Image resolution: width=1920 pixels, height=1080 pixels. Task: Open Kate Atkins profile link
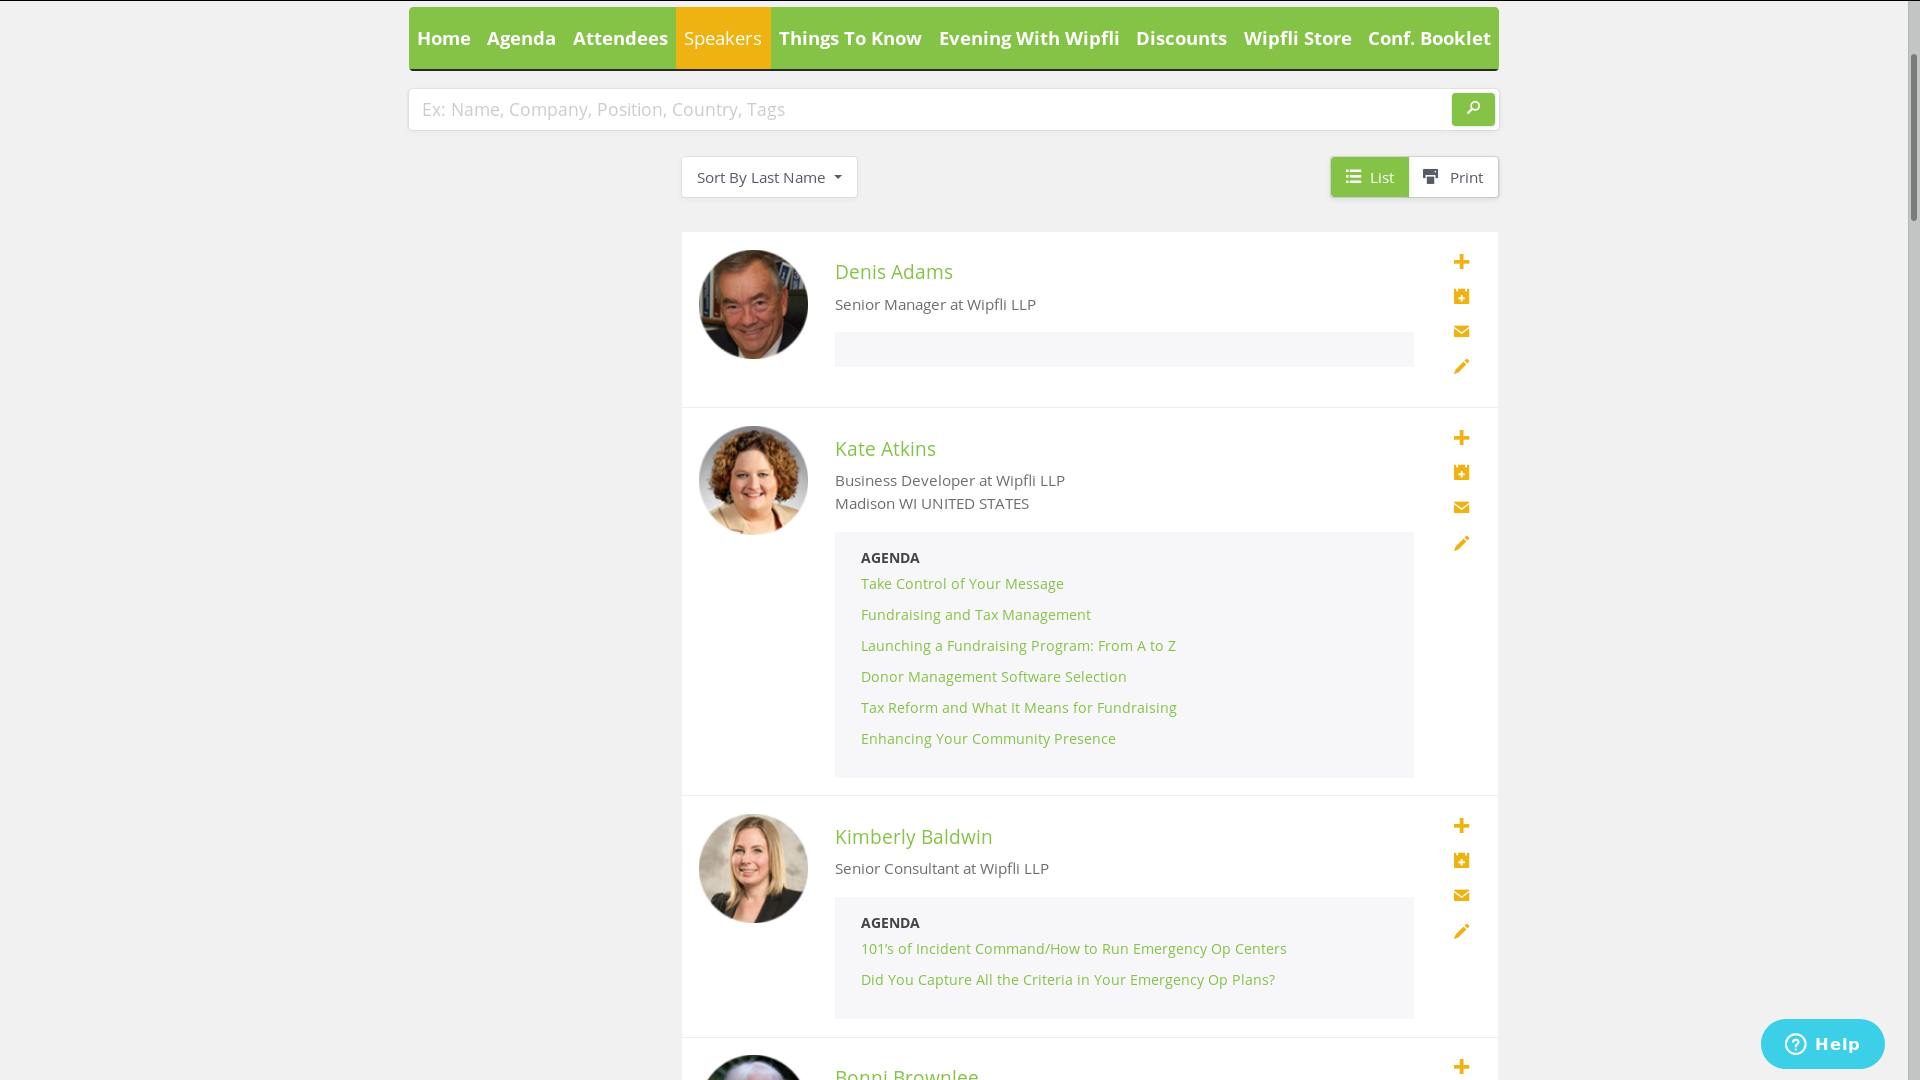pos(885,449)
